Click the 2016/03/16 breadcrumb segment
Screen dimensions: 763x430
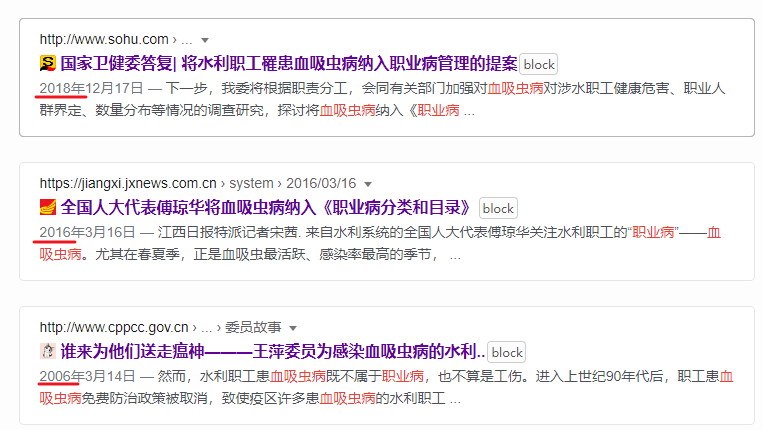click(321, 183)
